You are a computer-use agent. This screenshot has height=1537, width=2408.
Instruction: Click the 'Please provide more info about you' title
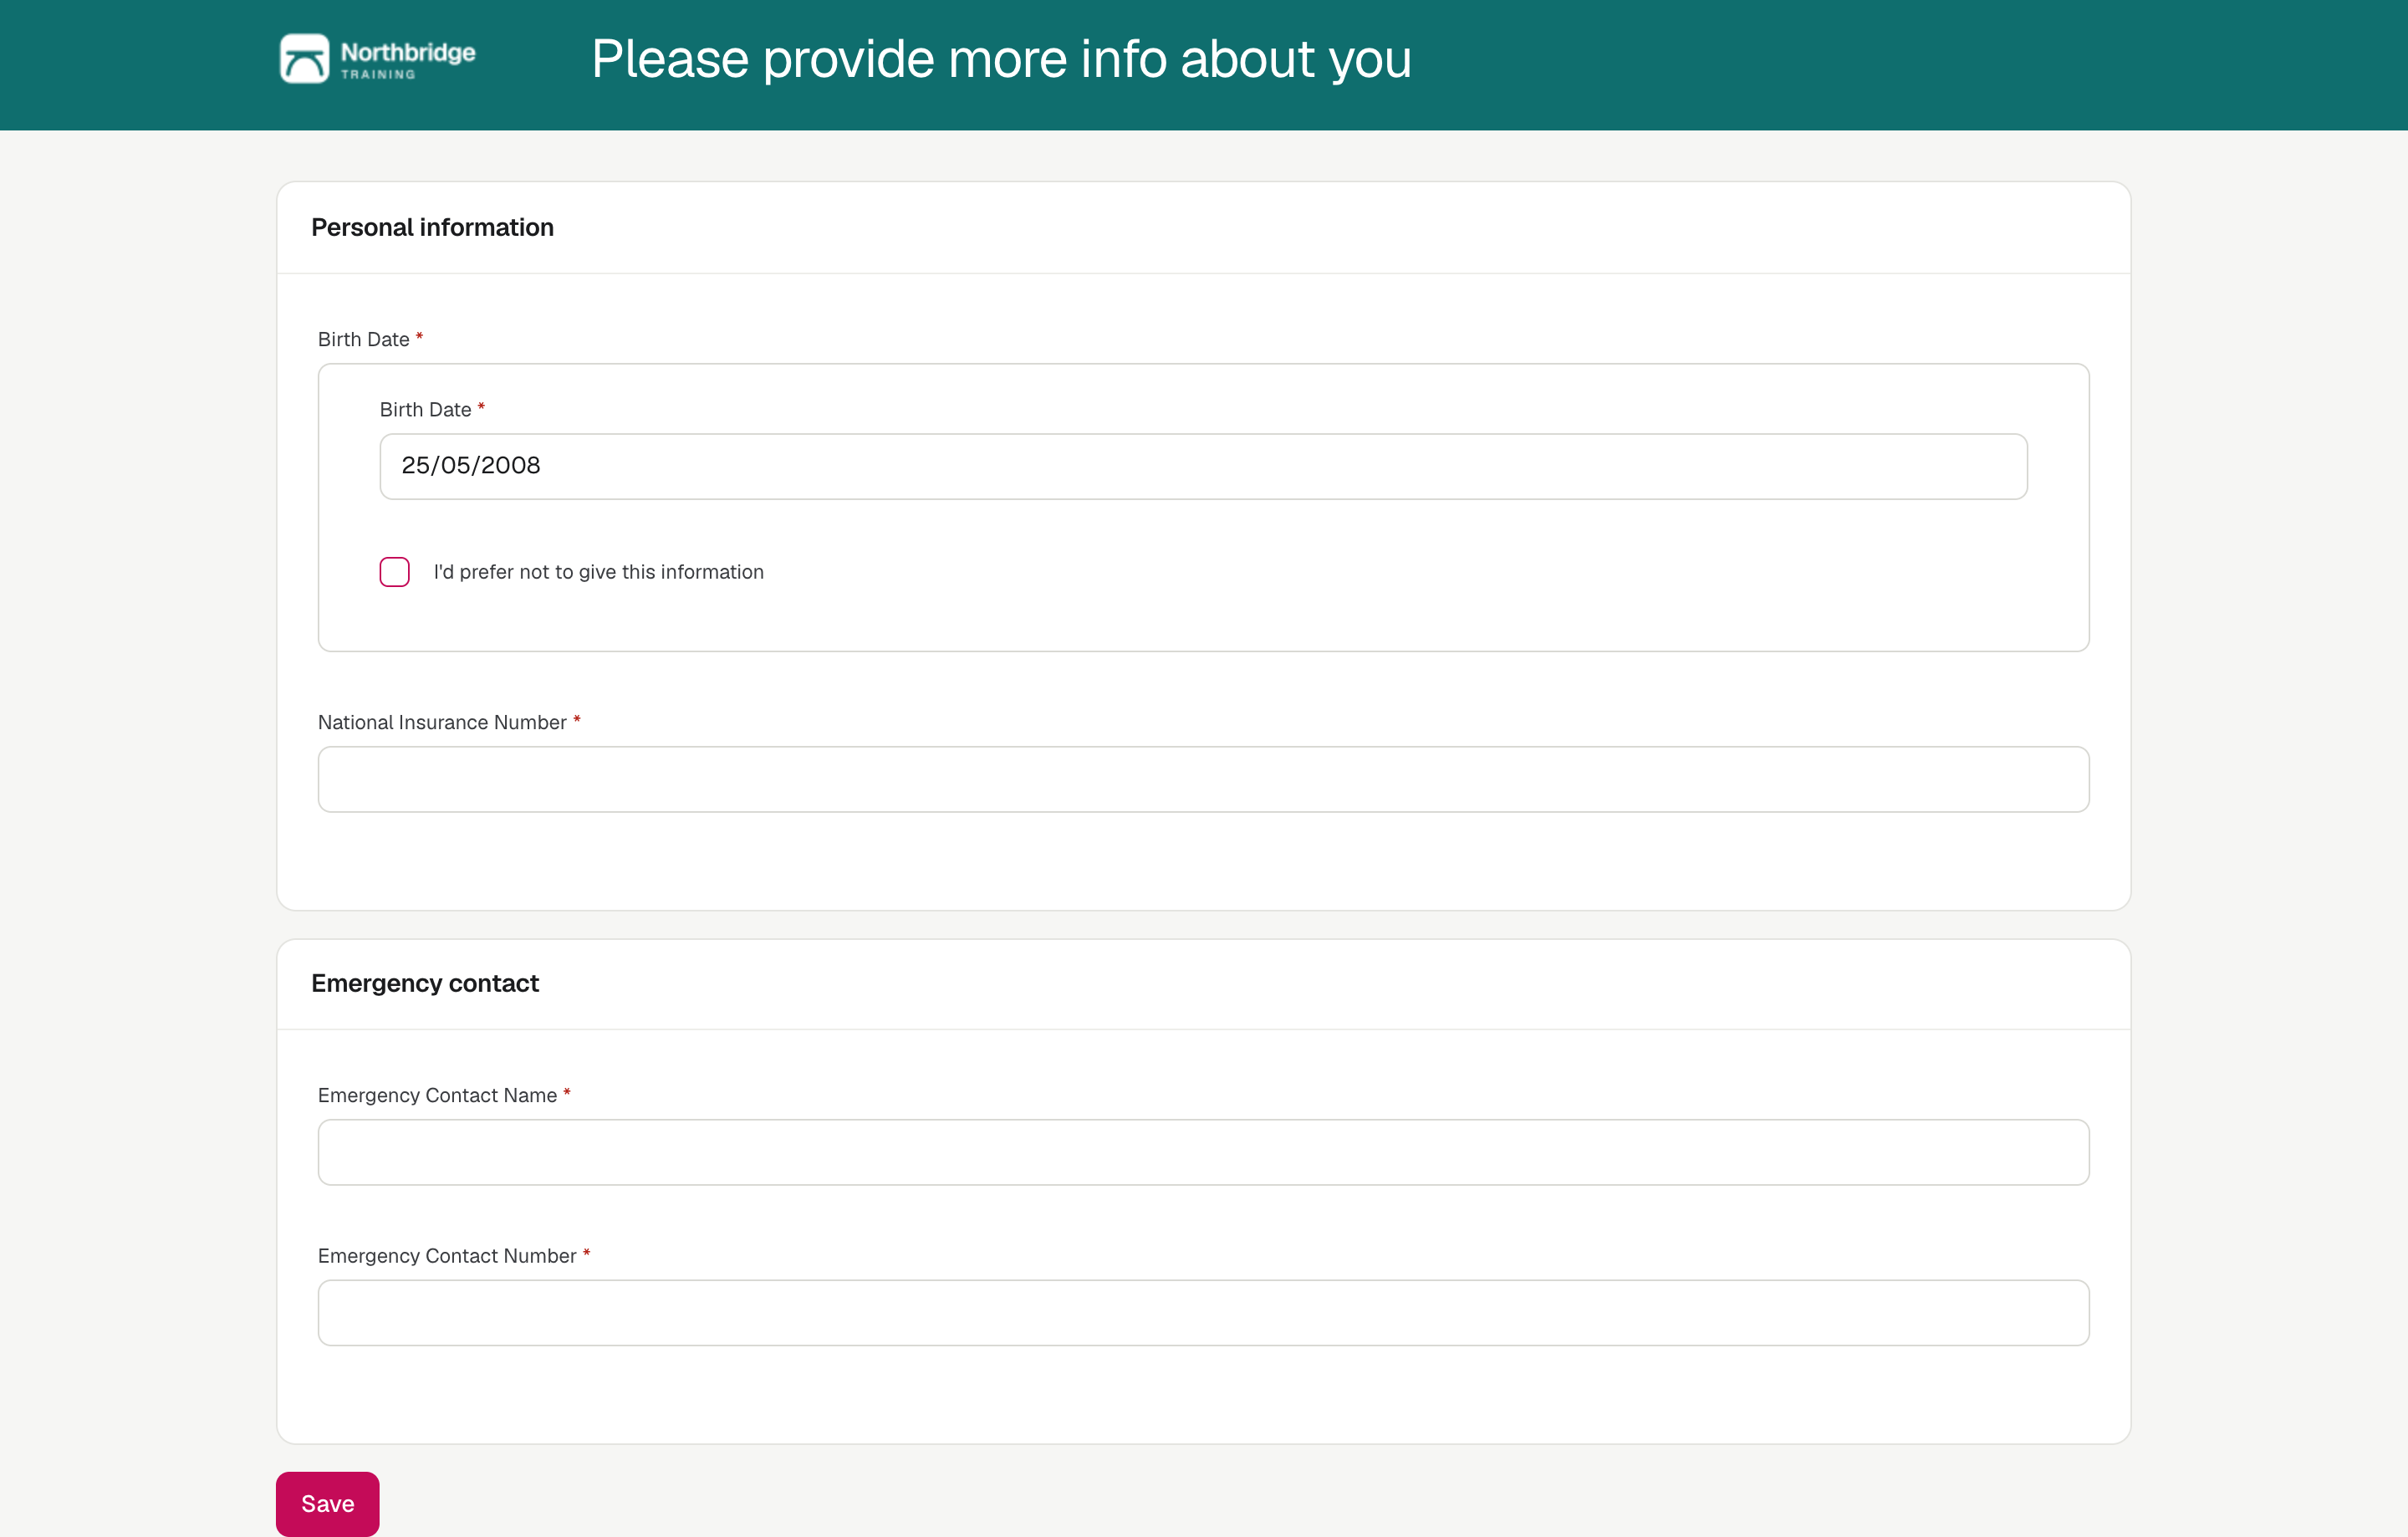1001,59
